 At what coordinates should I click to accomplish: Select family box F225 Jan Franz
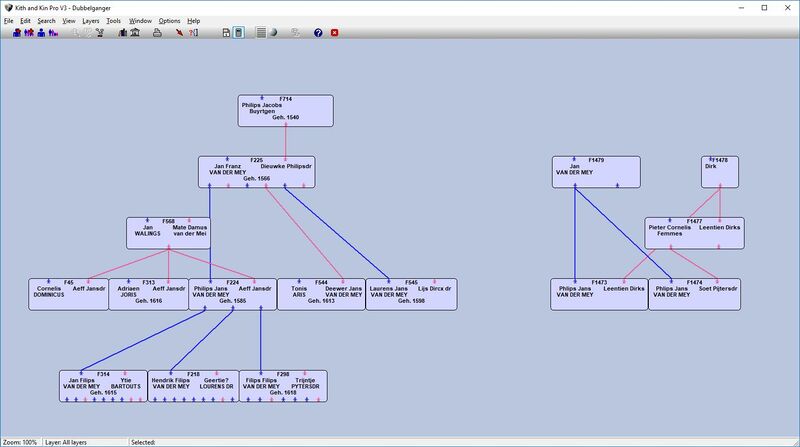[x=257, y=172]
